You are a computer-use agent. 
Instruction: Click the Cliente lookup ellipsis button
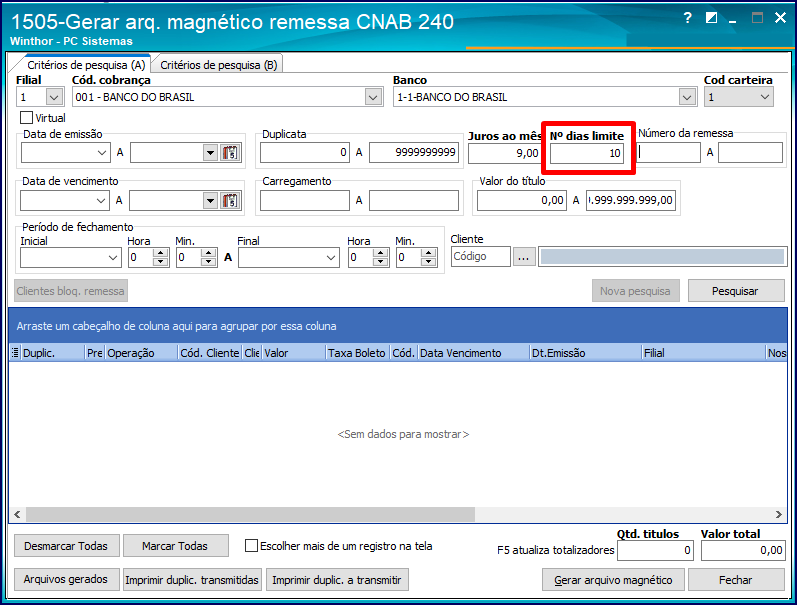[524, 257]
